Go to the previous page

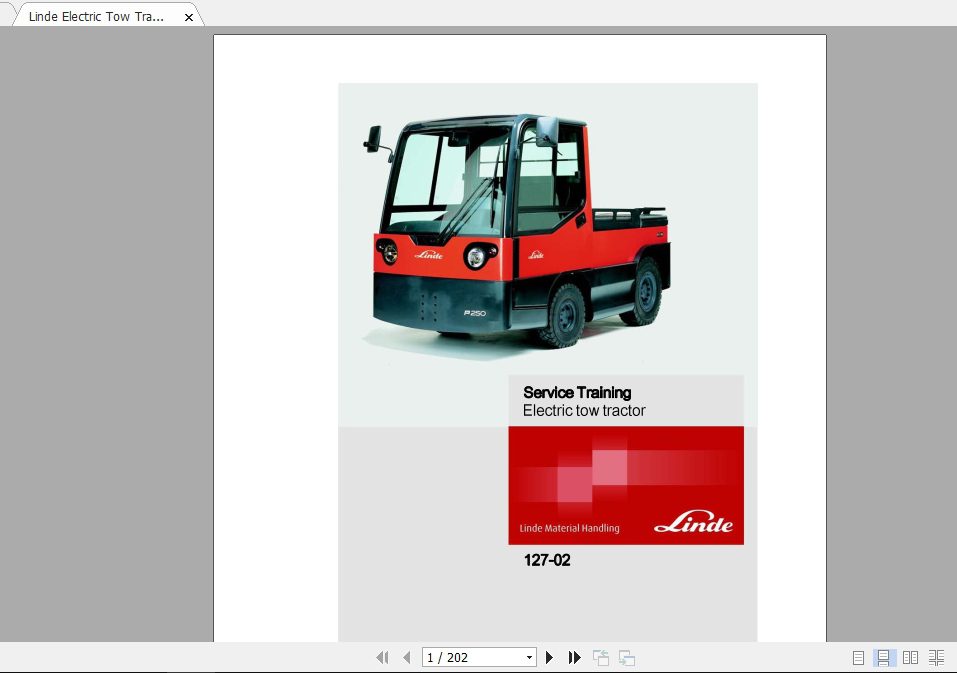(406, 657)
